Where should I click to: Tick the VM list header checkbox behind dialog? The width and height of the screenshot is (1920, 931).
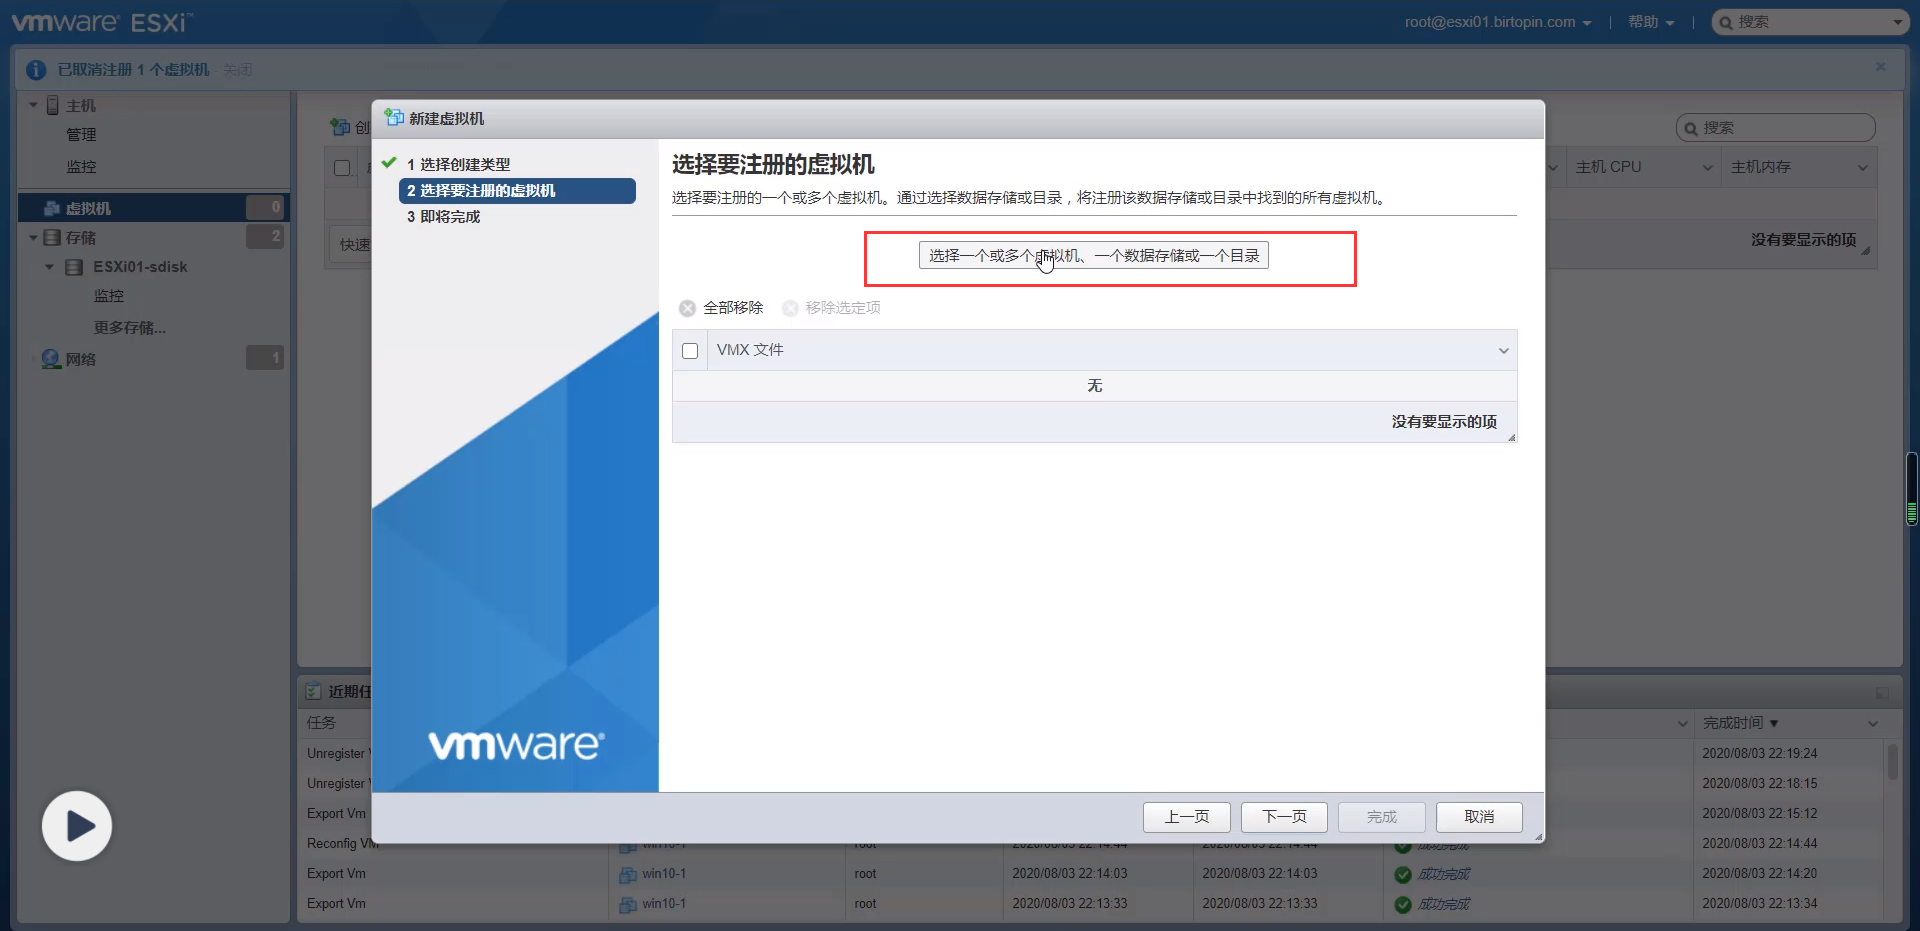(x=342, y=168)
